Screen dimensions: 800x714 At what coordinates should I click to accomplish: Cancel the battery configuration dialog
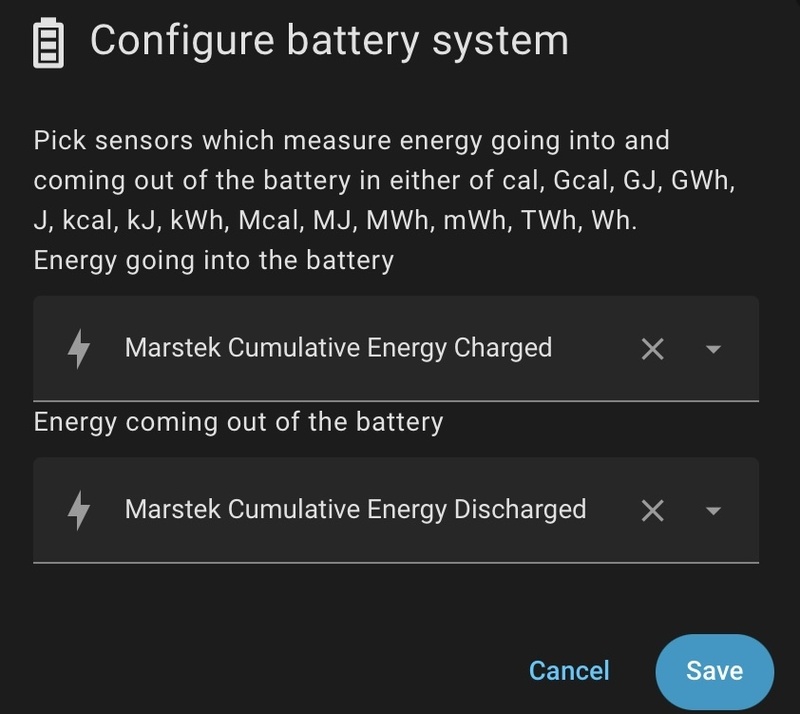(x=568, y=670)
